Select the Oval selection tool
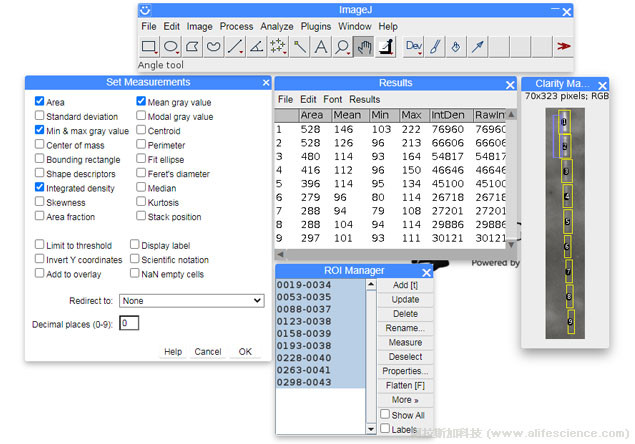Viewport: 635px width, 444px height. (171, 46)
